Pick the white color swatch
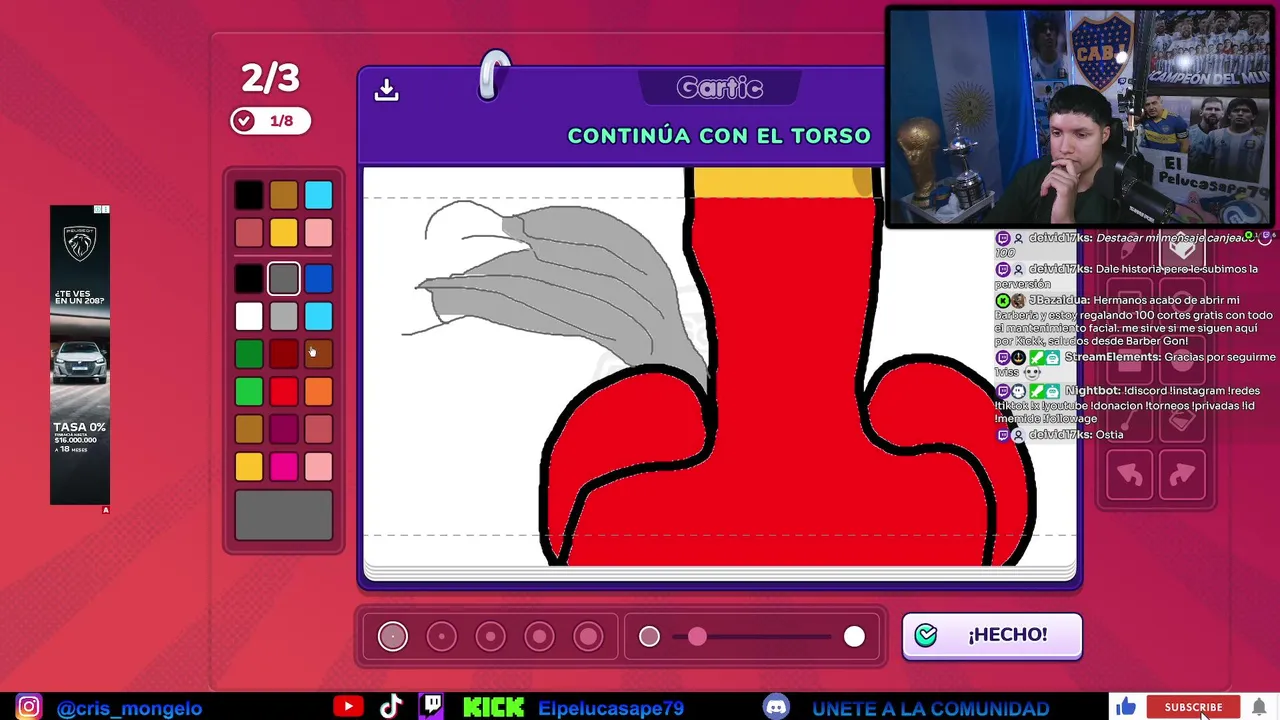Screen dimensions: 1280x720 click(249, 317)
